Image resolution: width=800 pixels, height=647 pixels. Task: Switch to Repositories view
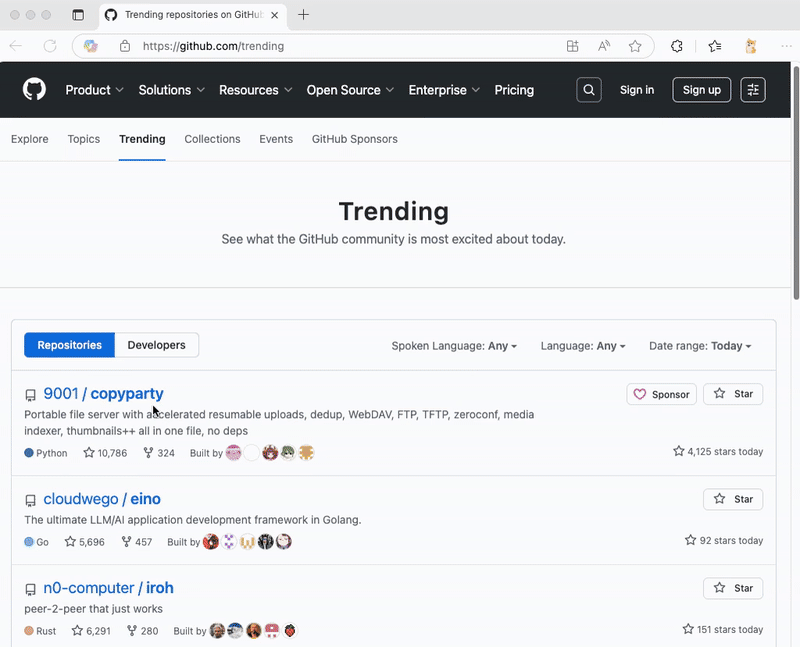click(x=69, y=345)
